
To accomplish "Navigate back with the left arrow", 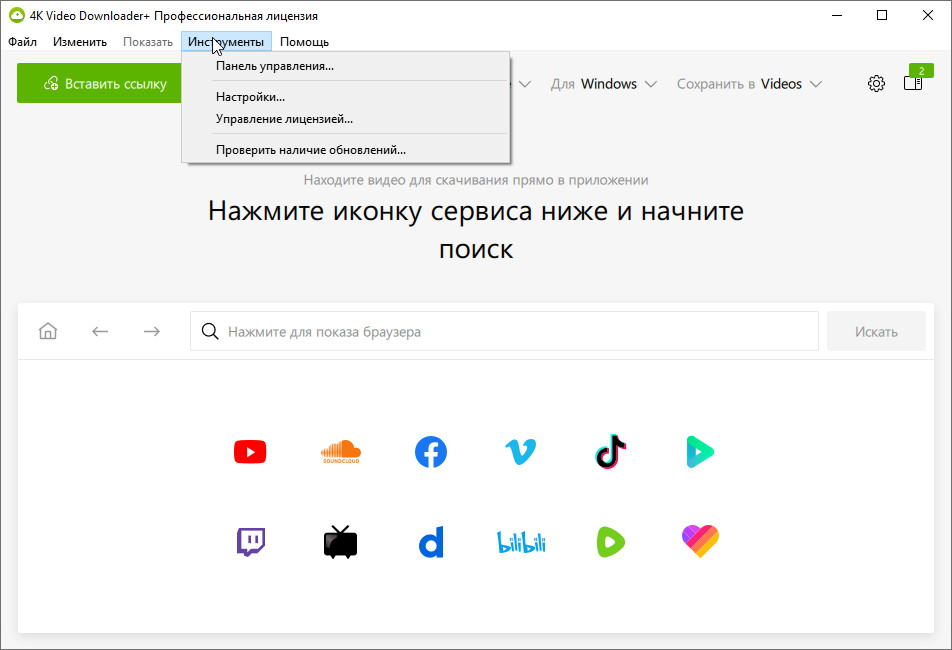I will (x=100, y=331).
